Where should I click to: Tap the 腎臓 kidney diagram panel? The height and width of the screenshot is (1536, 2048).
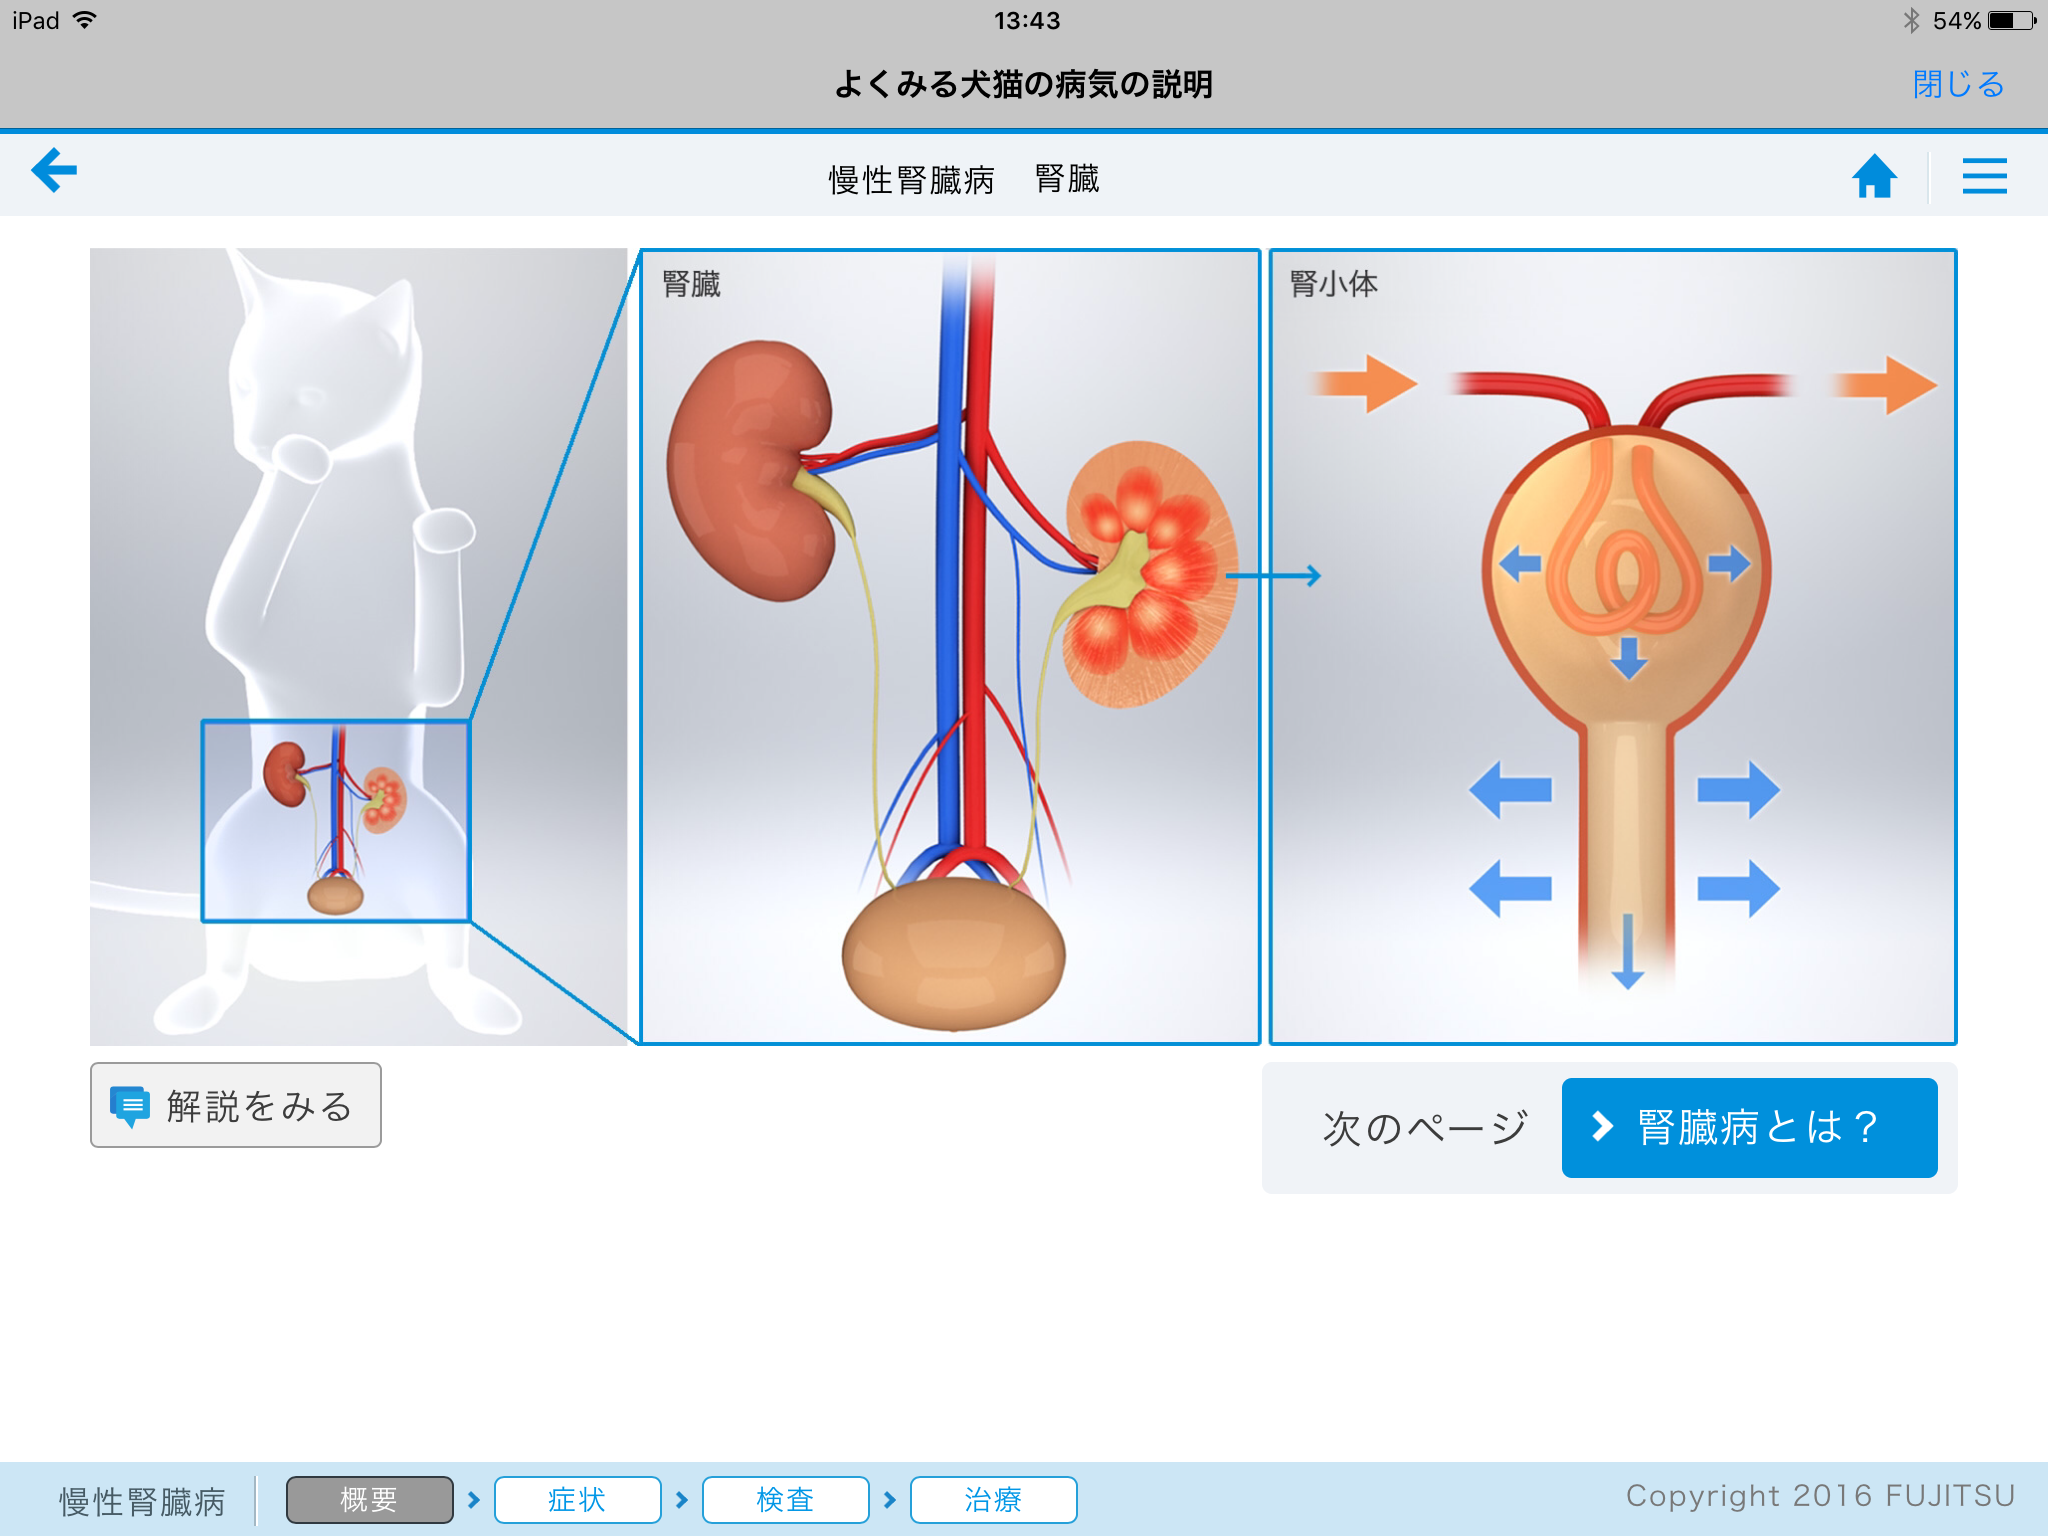[950, 646]
